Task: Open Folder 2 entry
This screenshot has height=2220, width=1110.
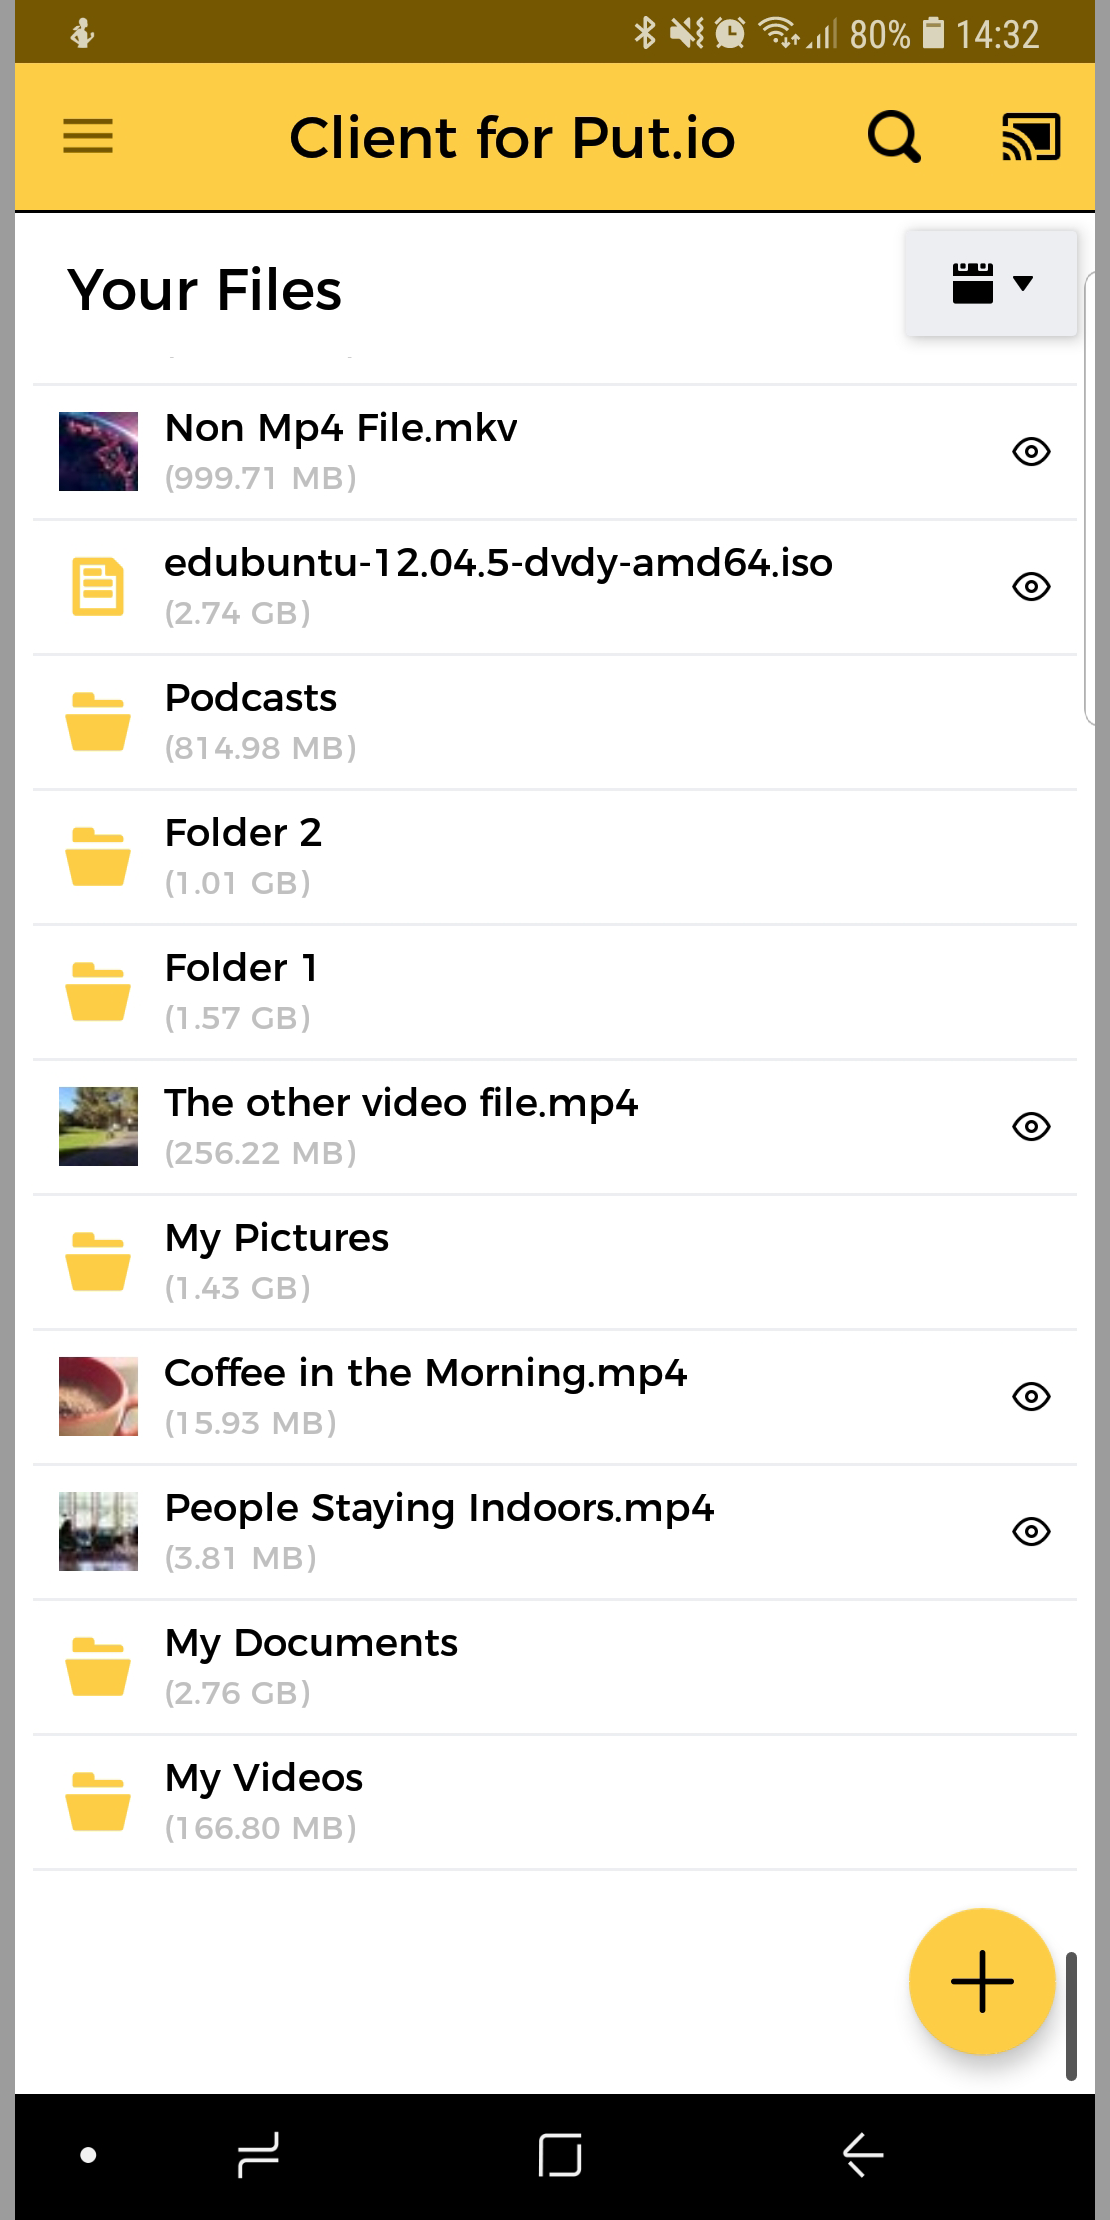Action: [555, 857]
